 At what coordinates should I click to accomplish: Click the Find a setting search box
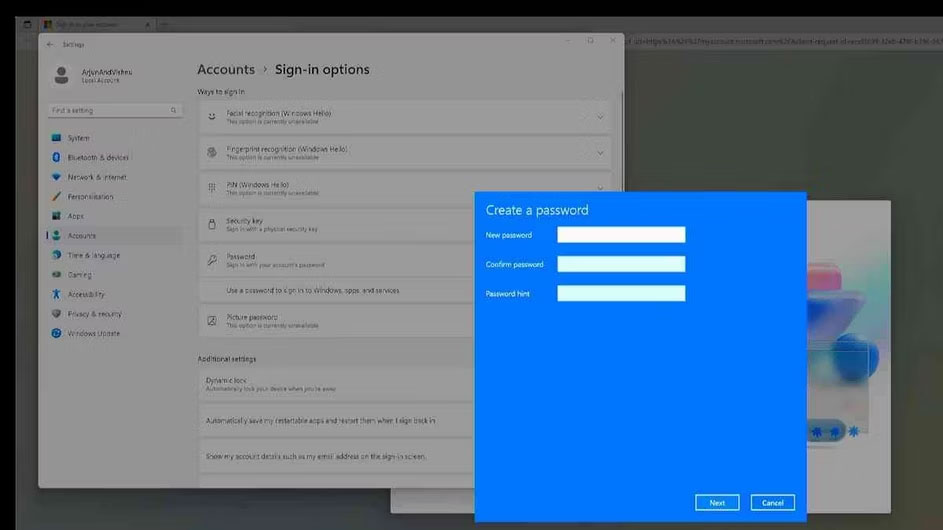(x=114, y=110)
